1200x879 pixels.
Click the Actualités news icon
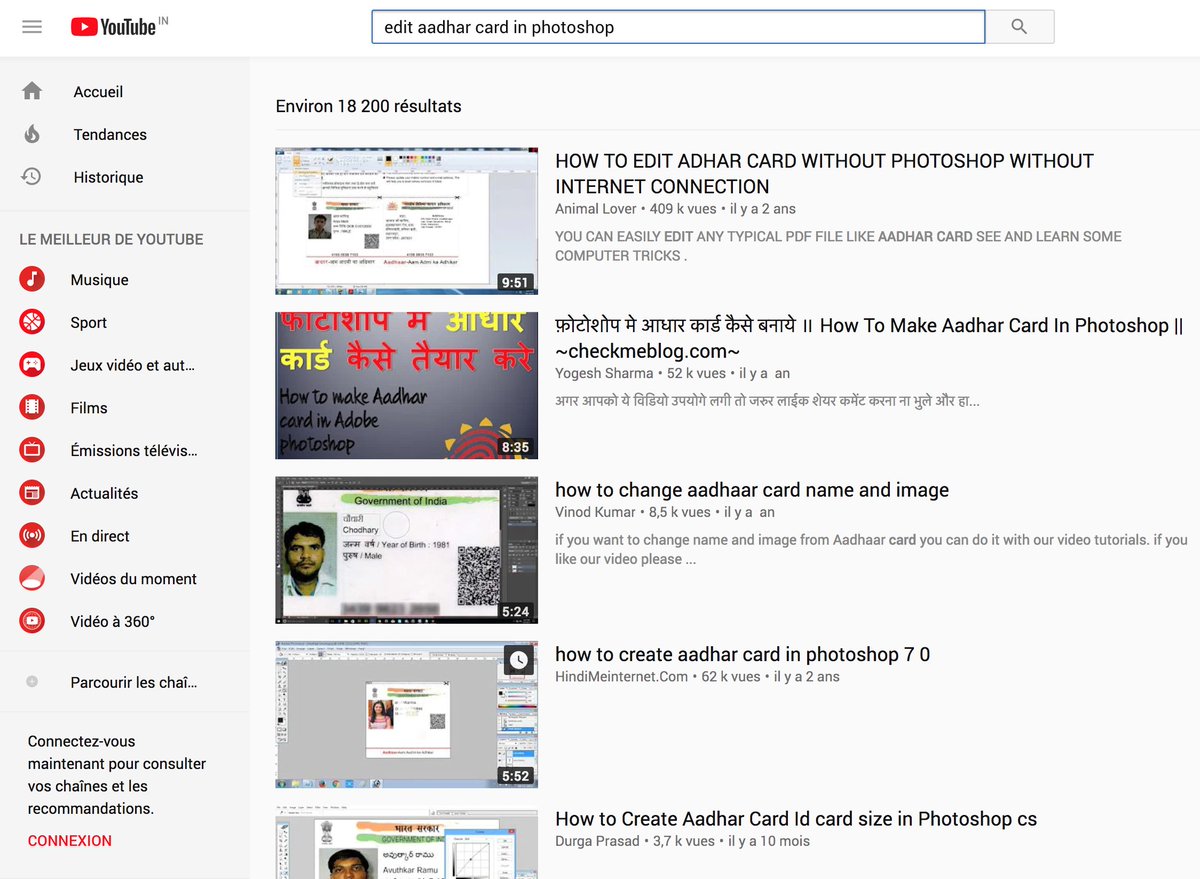pyautogui.click(x=32, y=493)
